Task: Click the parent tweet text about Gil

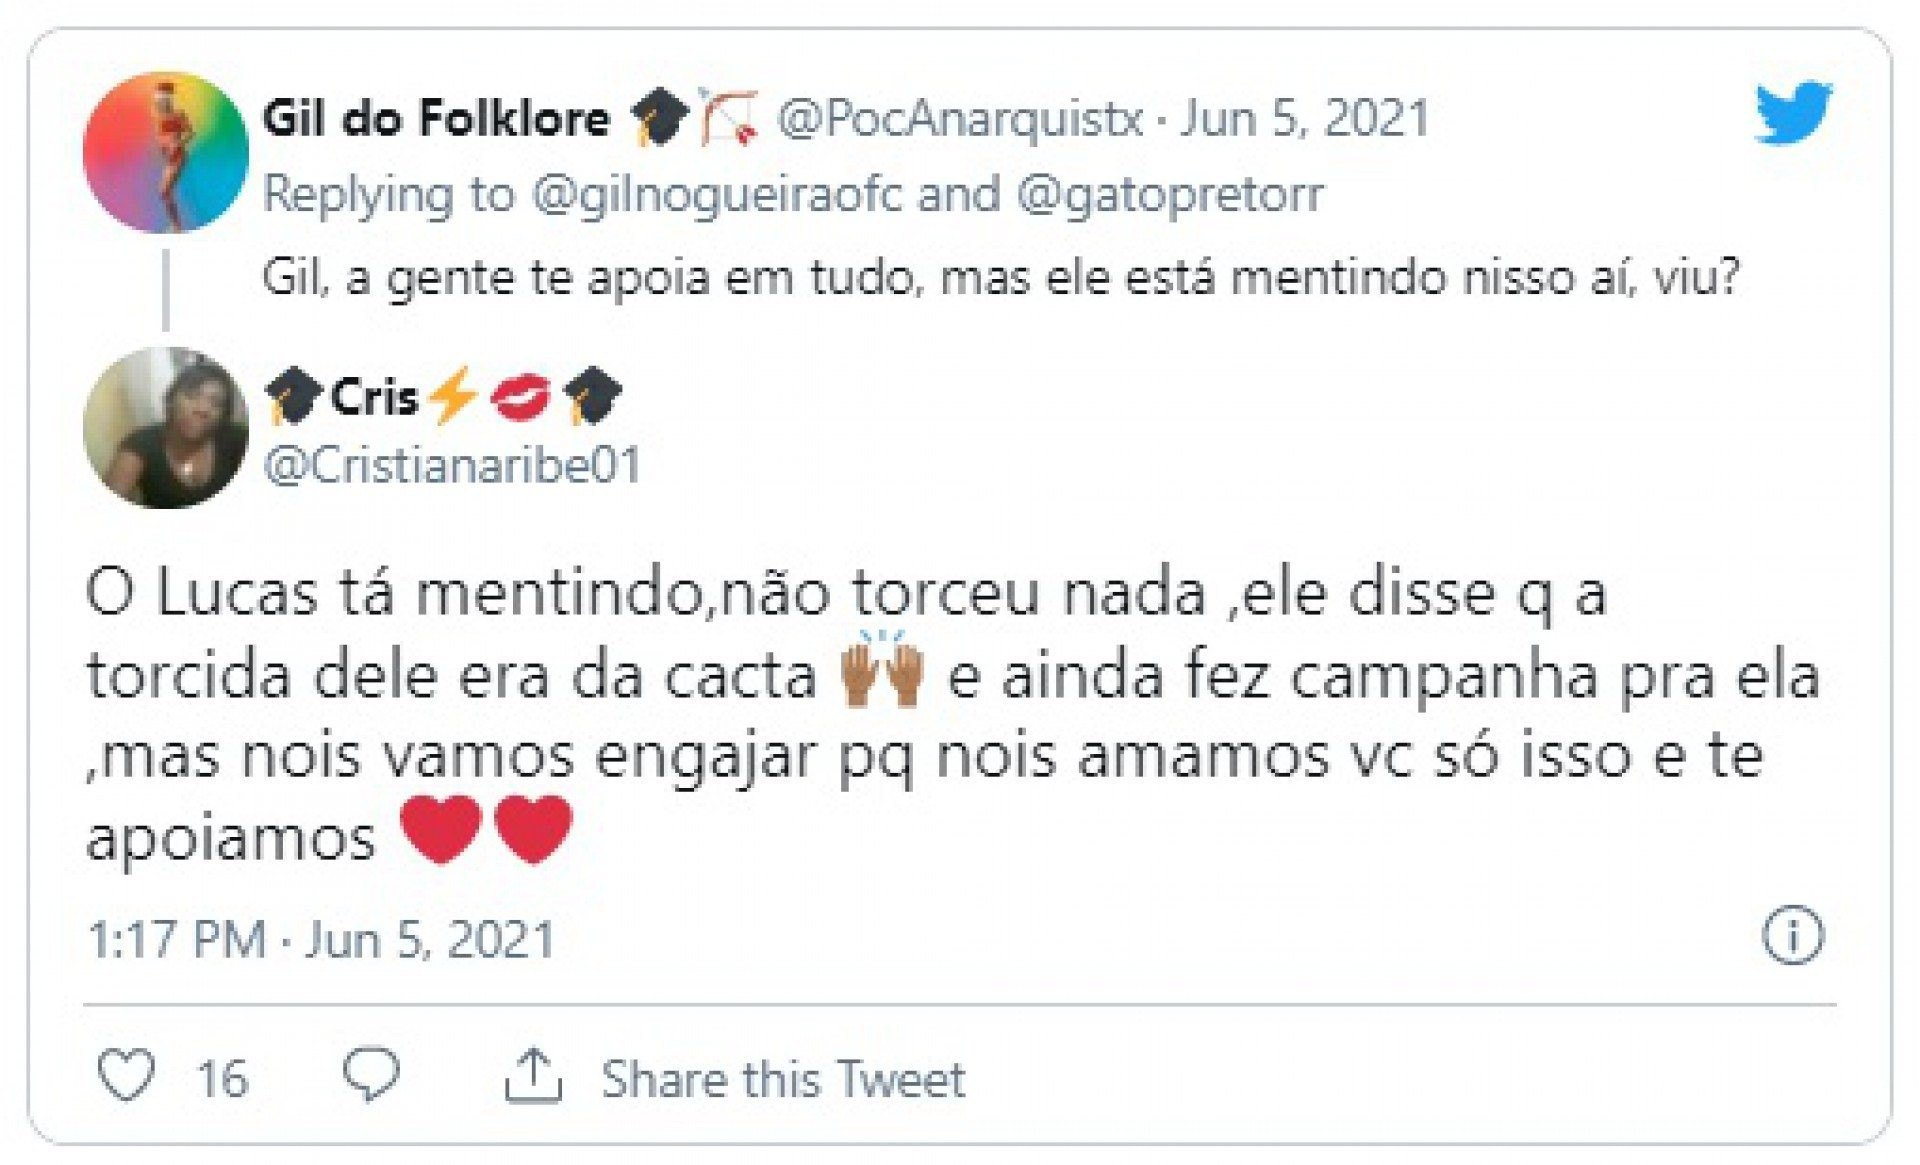Action: click(1000, 277)
